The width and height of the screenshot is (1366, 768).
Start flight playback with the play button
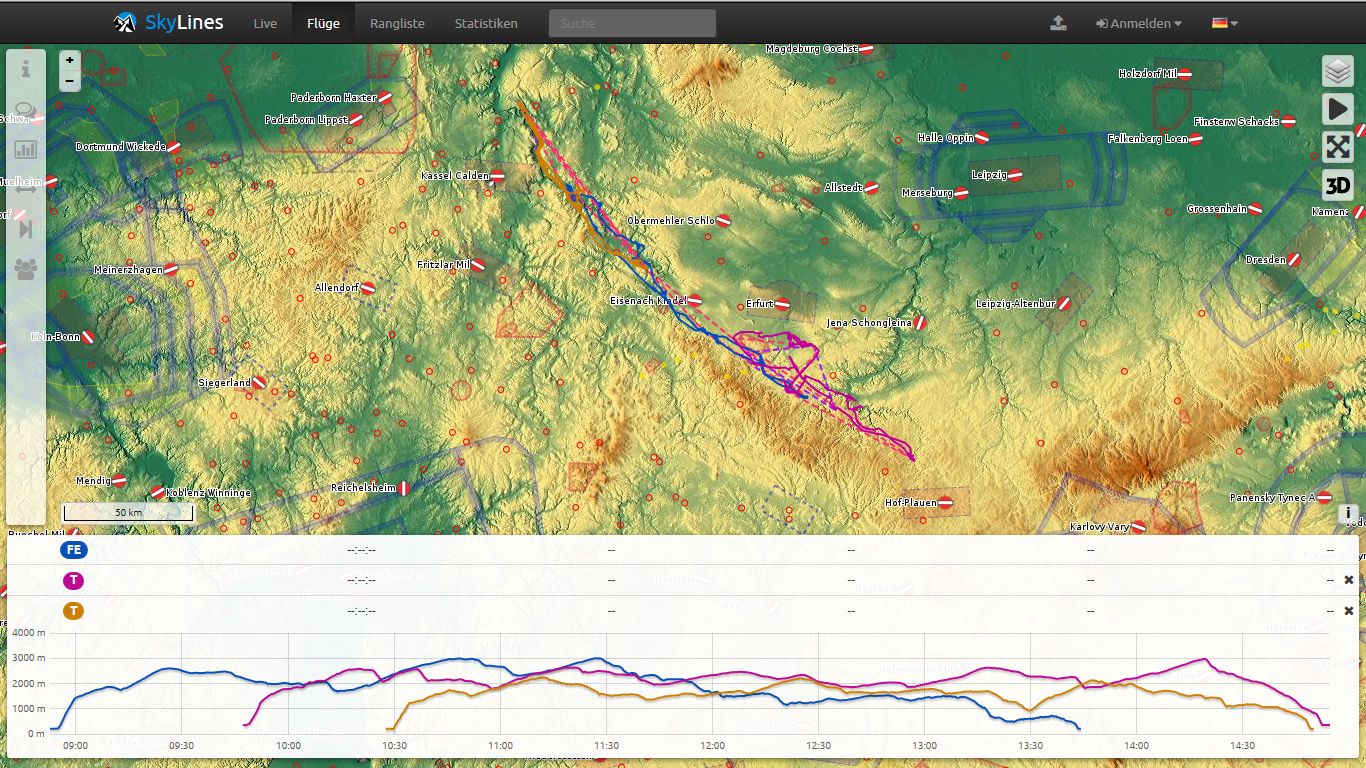point(1338,109)
